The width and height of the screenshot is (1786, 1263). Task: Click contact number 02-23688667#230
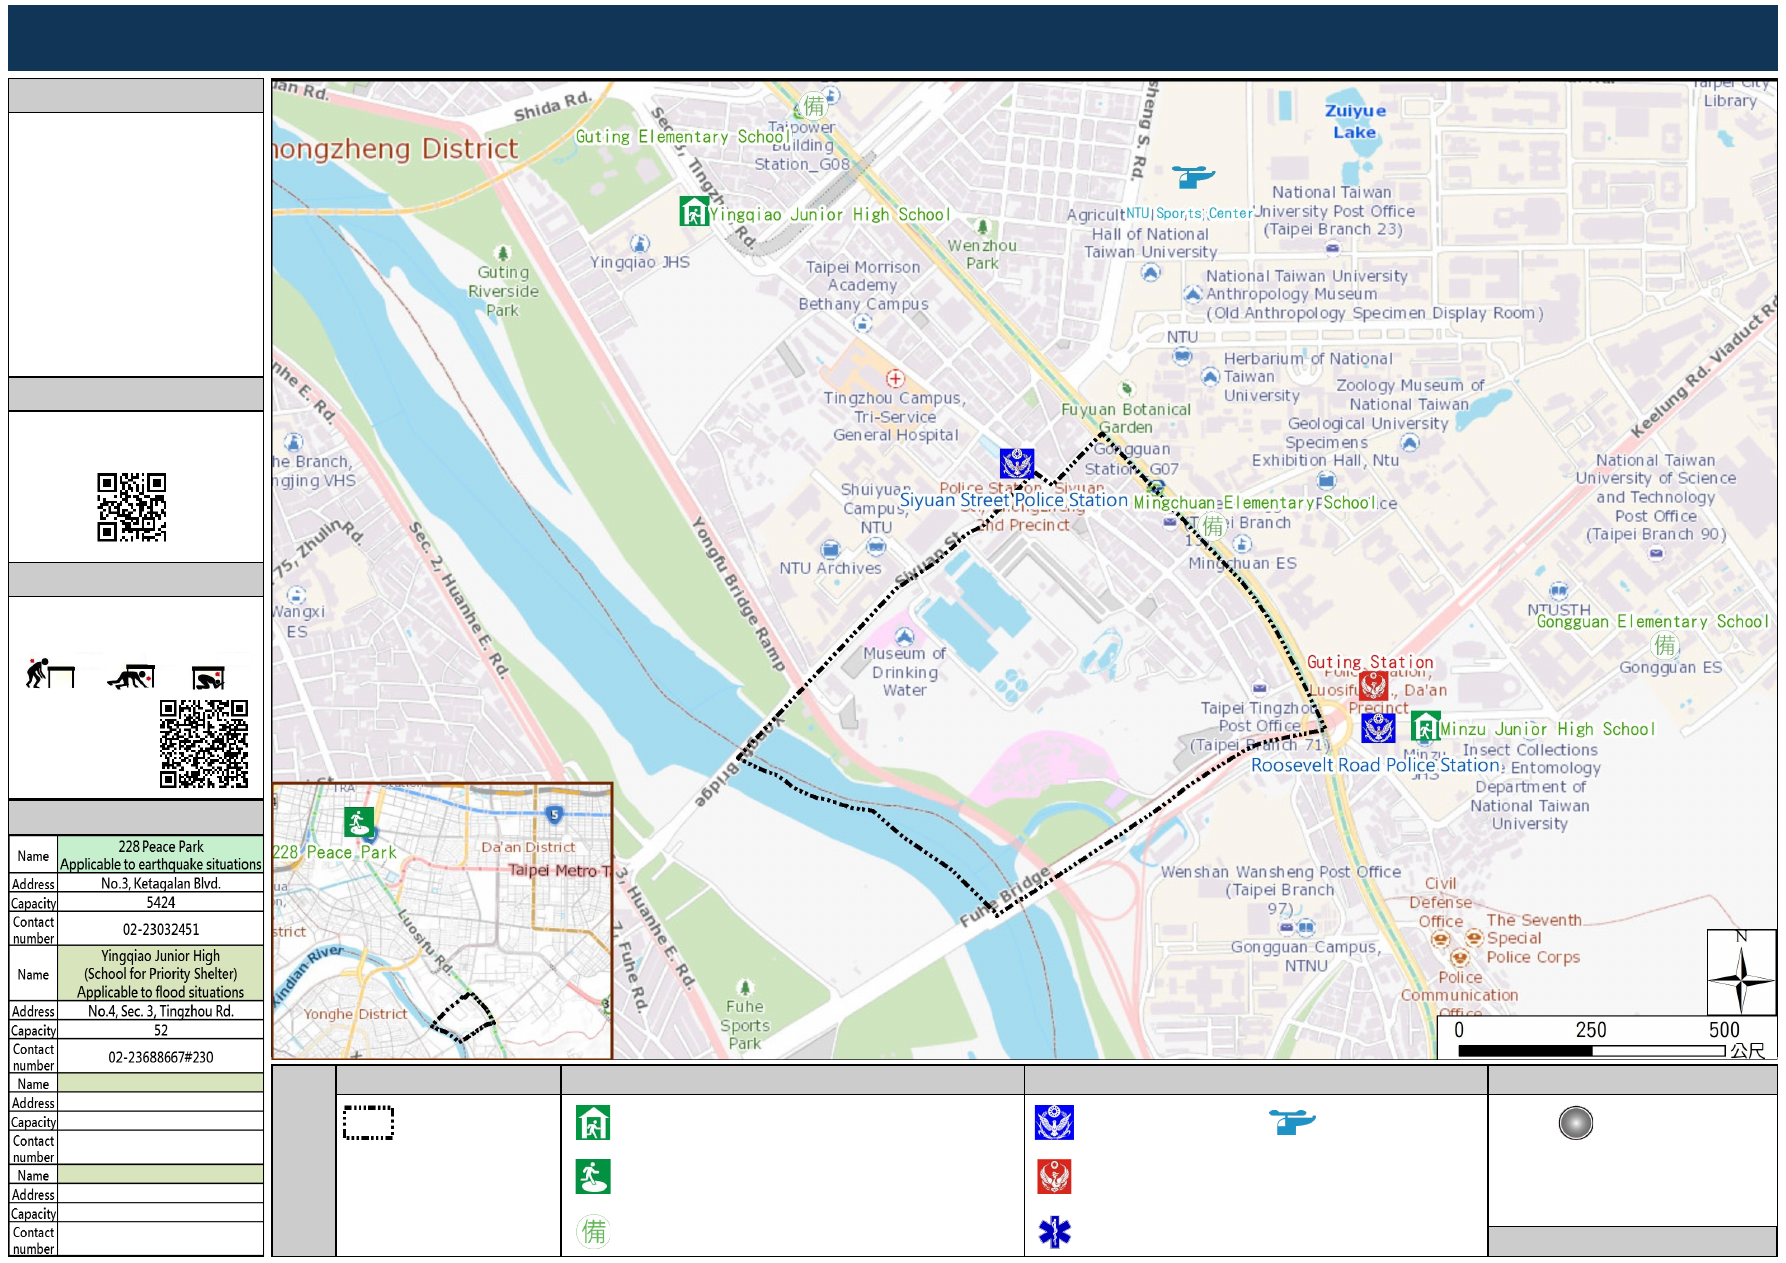[x=160, y=1057]
